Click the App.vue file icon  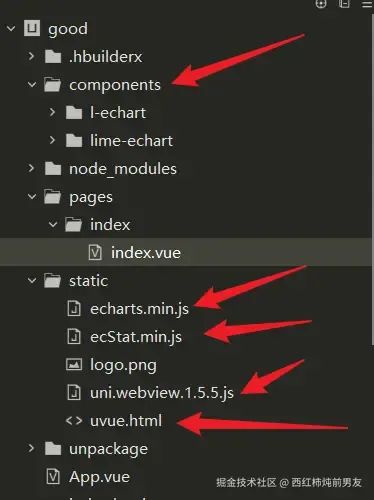[x=53, y=477]
